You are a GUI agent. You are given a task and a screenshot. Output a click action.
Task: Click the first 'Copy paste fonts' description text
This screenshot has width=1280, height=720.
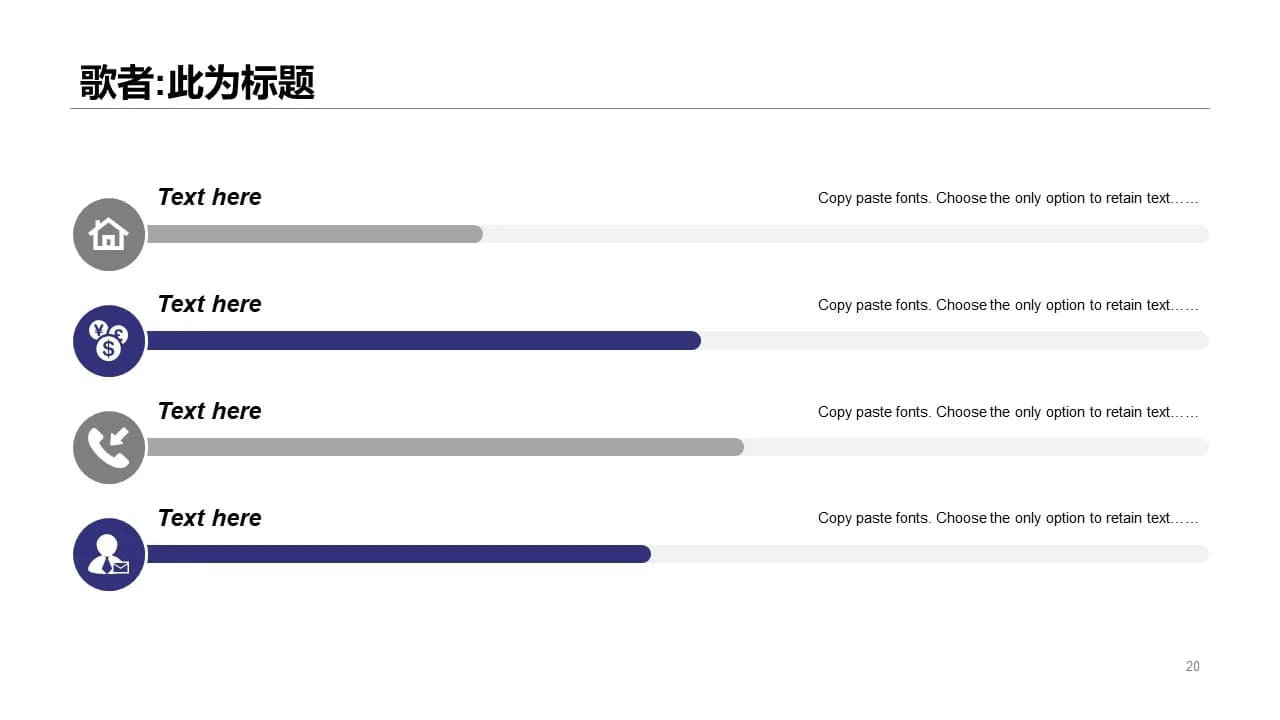tap(1008, 198)
